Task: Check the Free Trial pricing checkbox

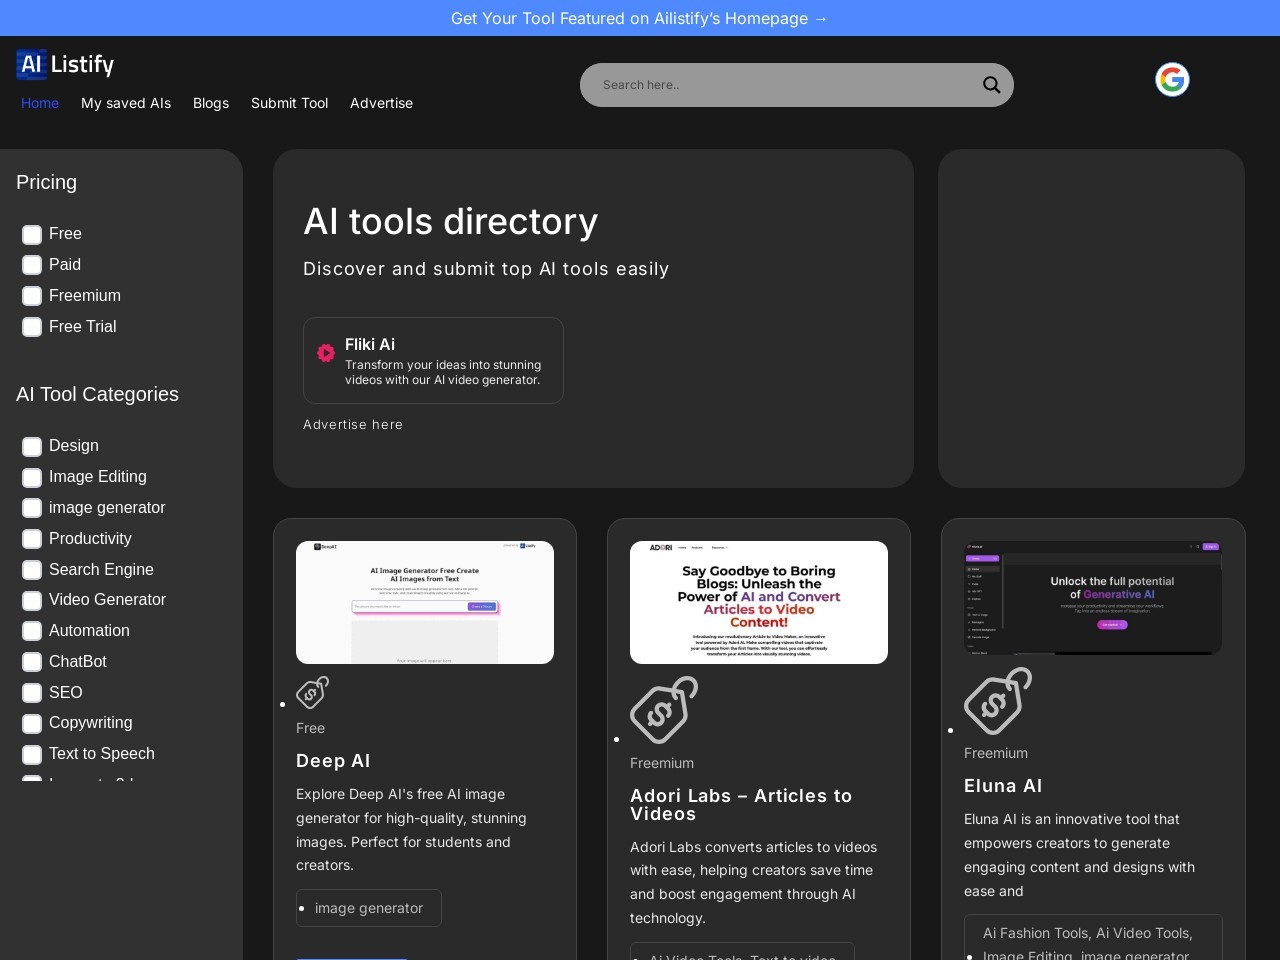Action: pyautogui.click(x=32, y=327)
